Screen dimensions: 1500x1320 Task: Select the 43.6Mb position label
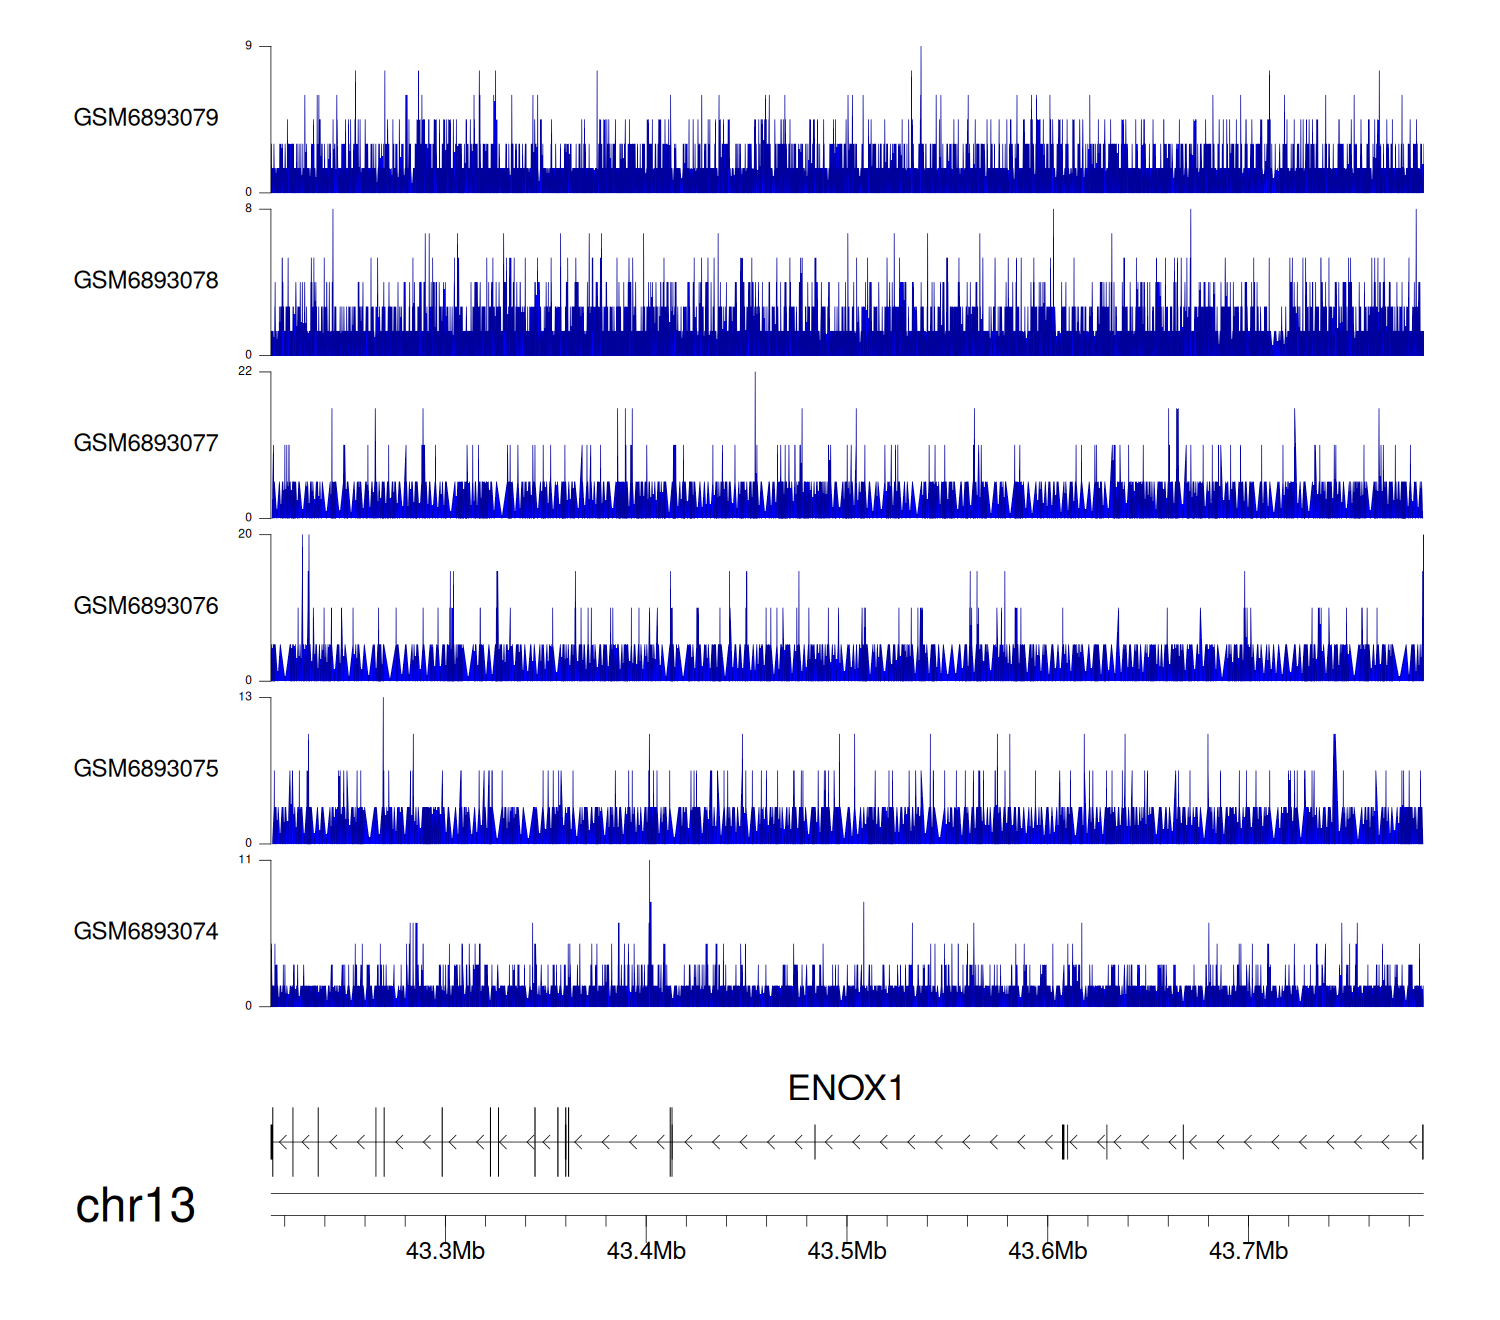pos(1047,1251)
